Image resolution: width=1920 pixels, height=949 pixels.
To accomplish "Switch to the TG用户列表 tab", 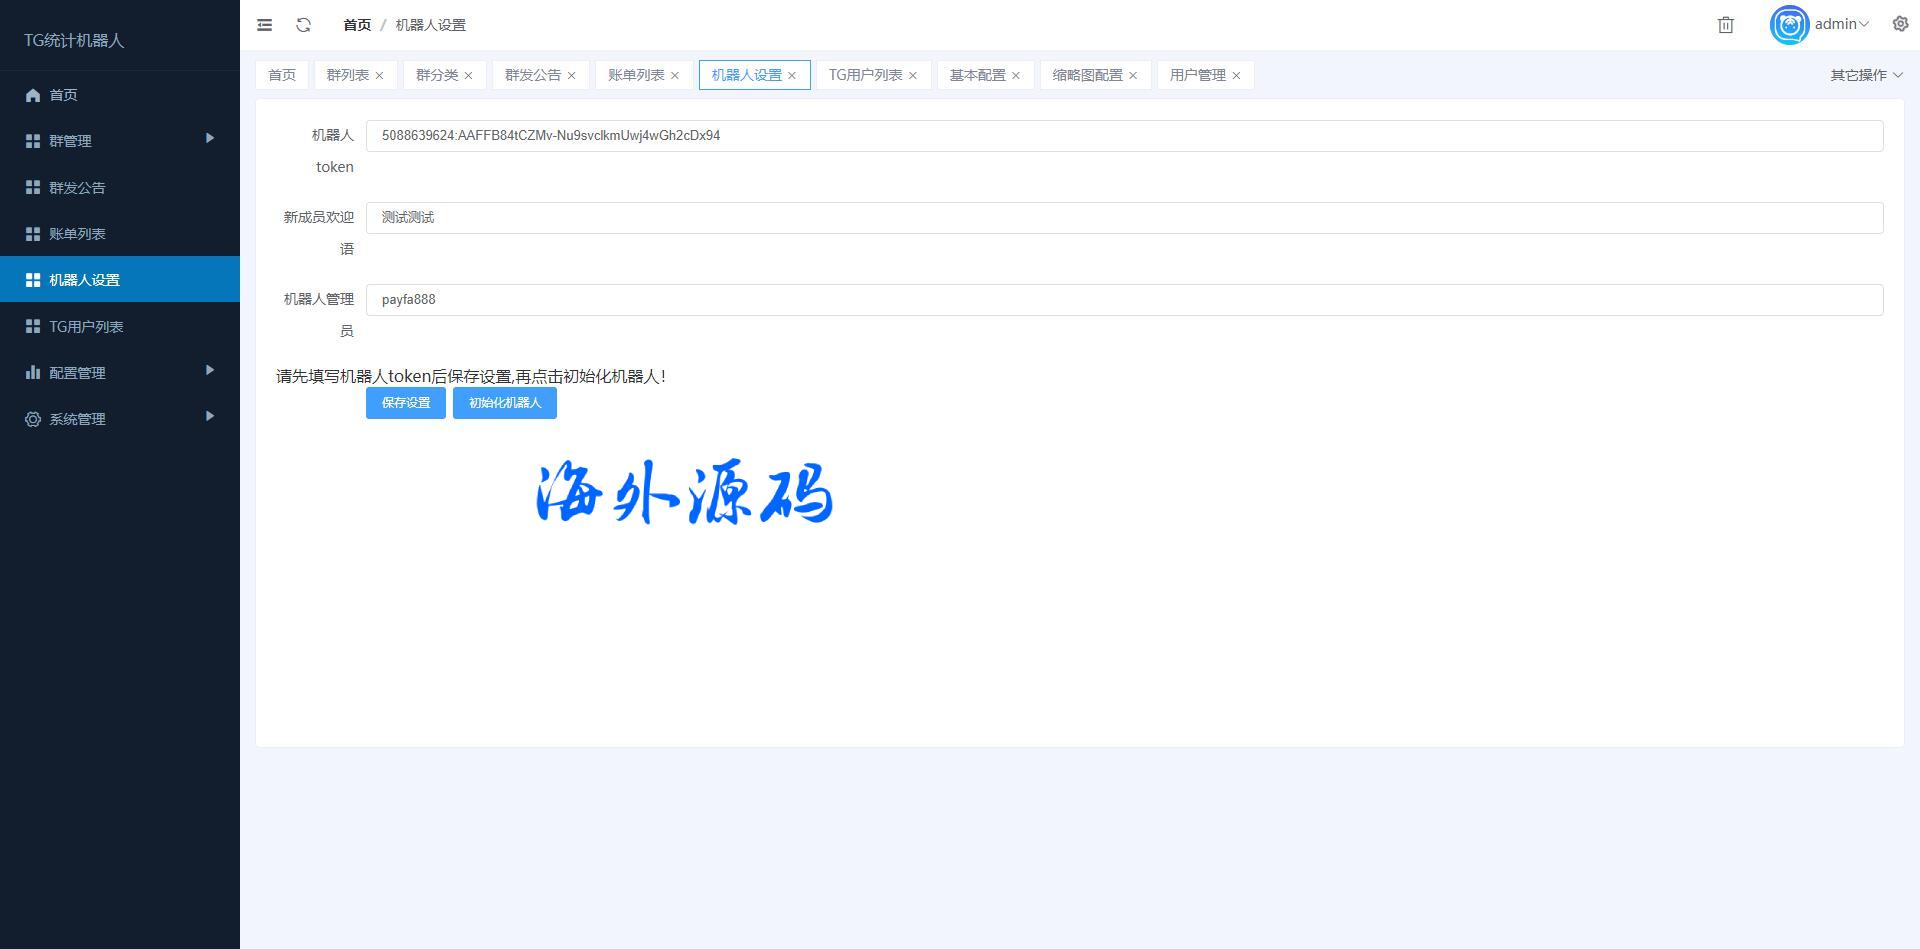I will 865,75.
